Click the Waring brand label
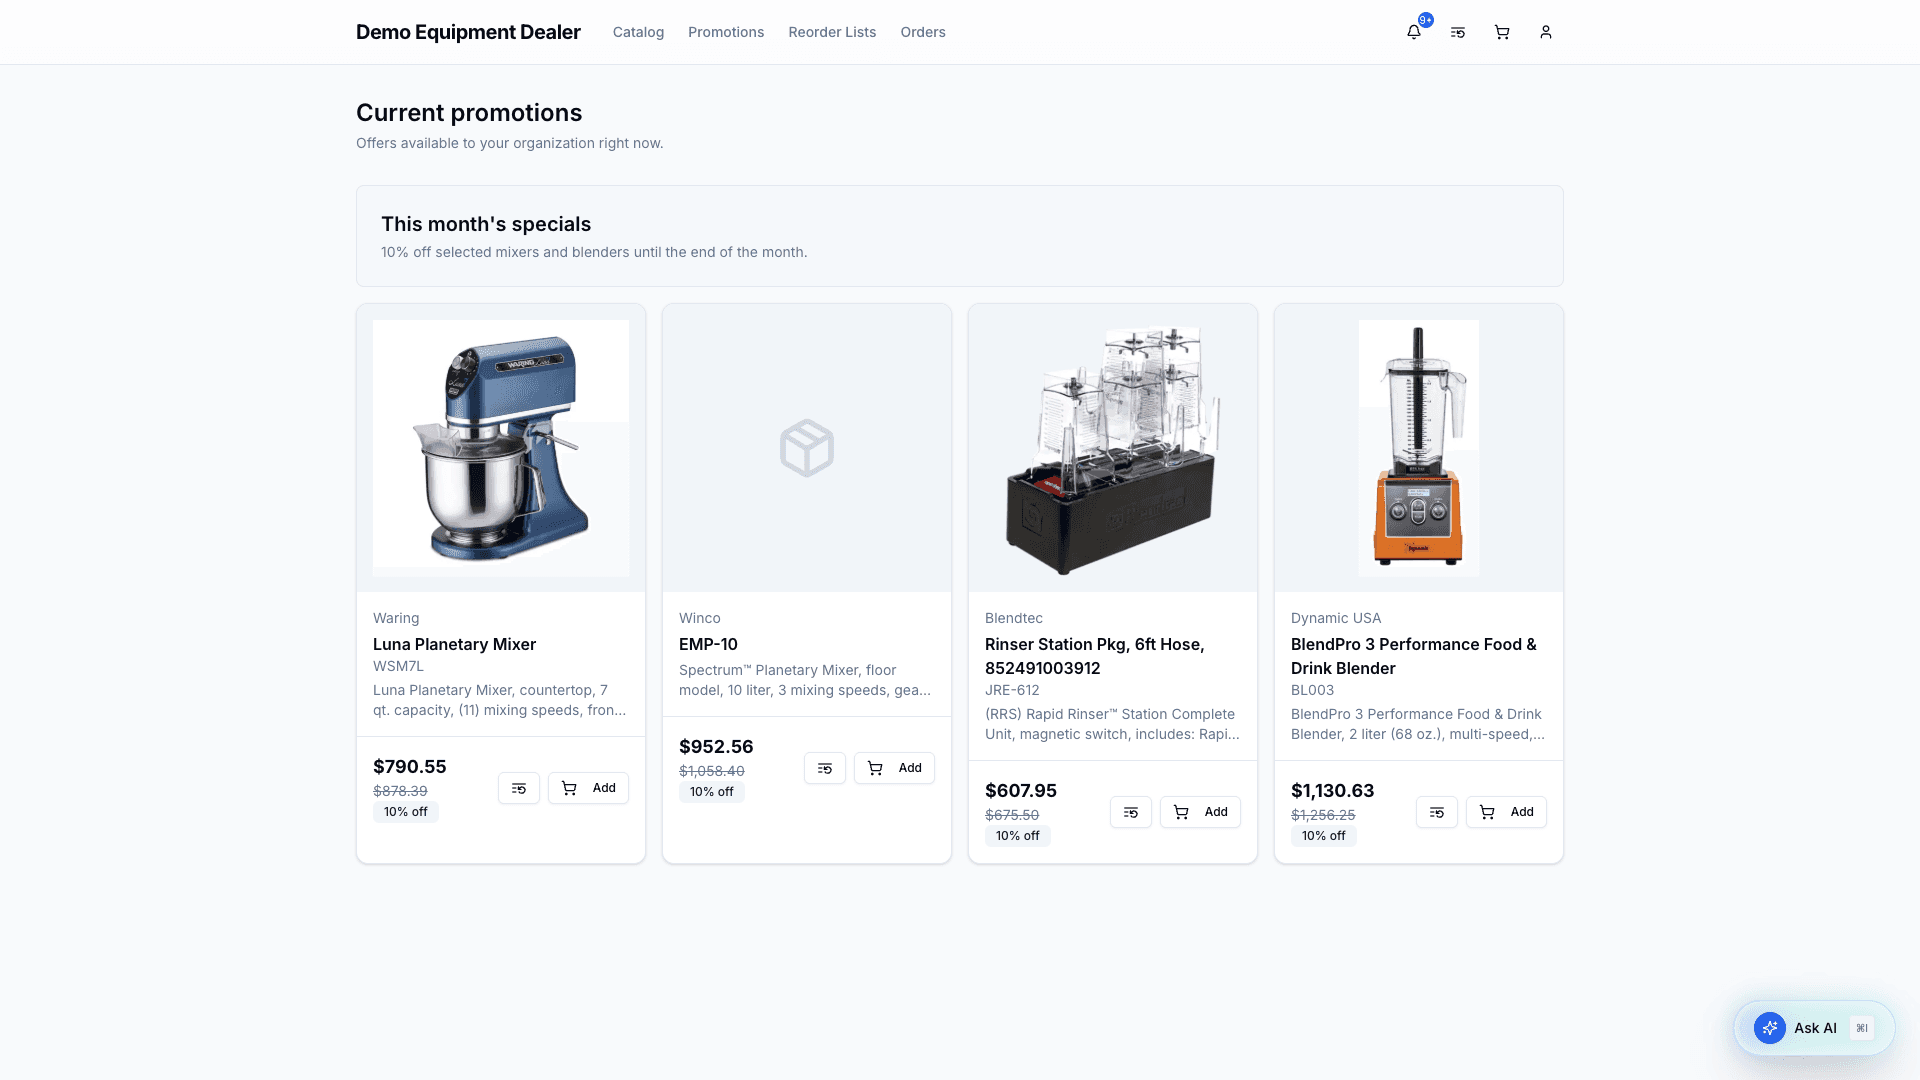 pos(396,618)
